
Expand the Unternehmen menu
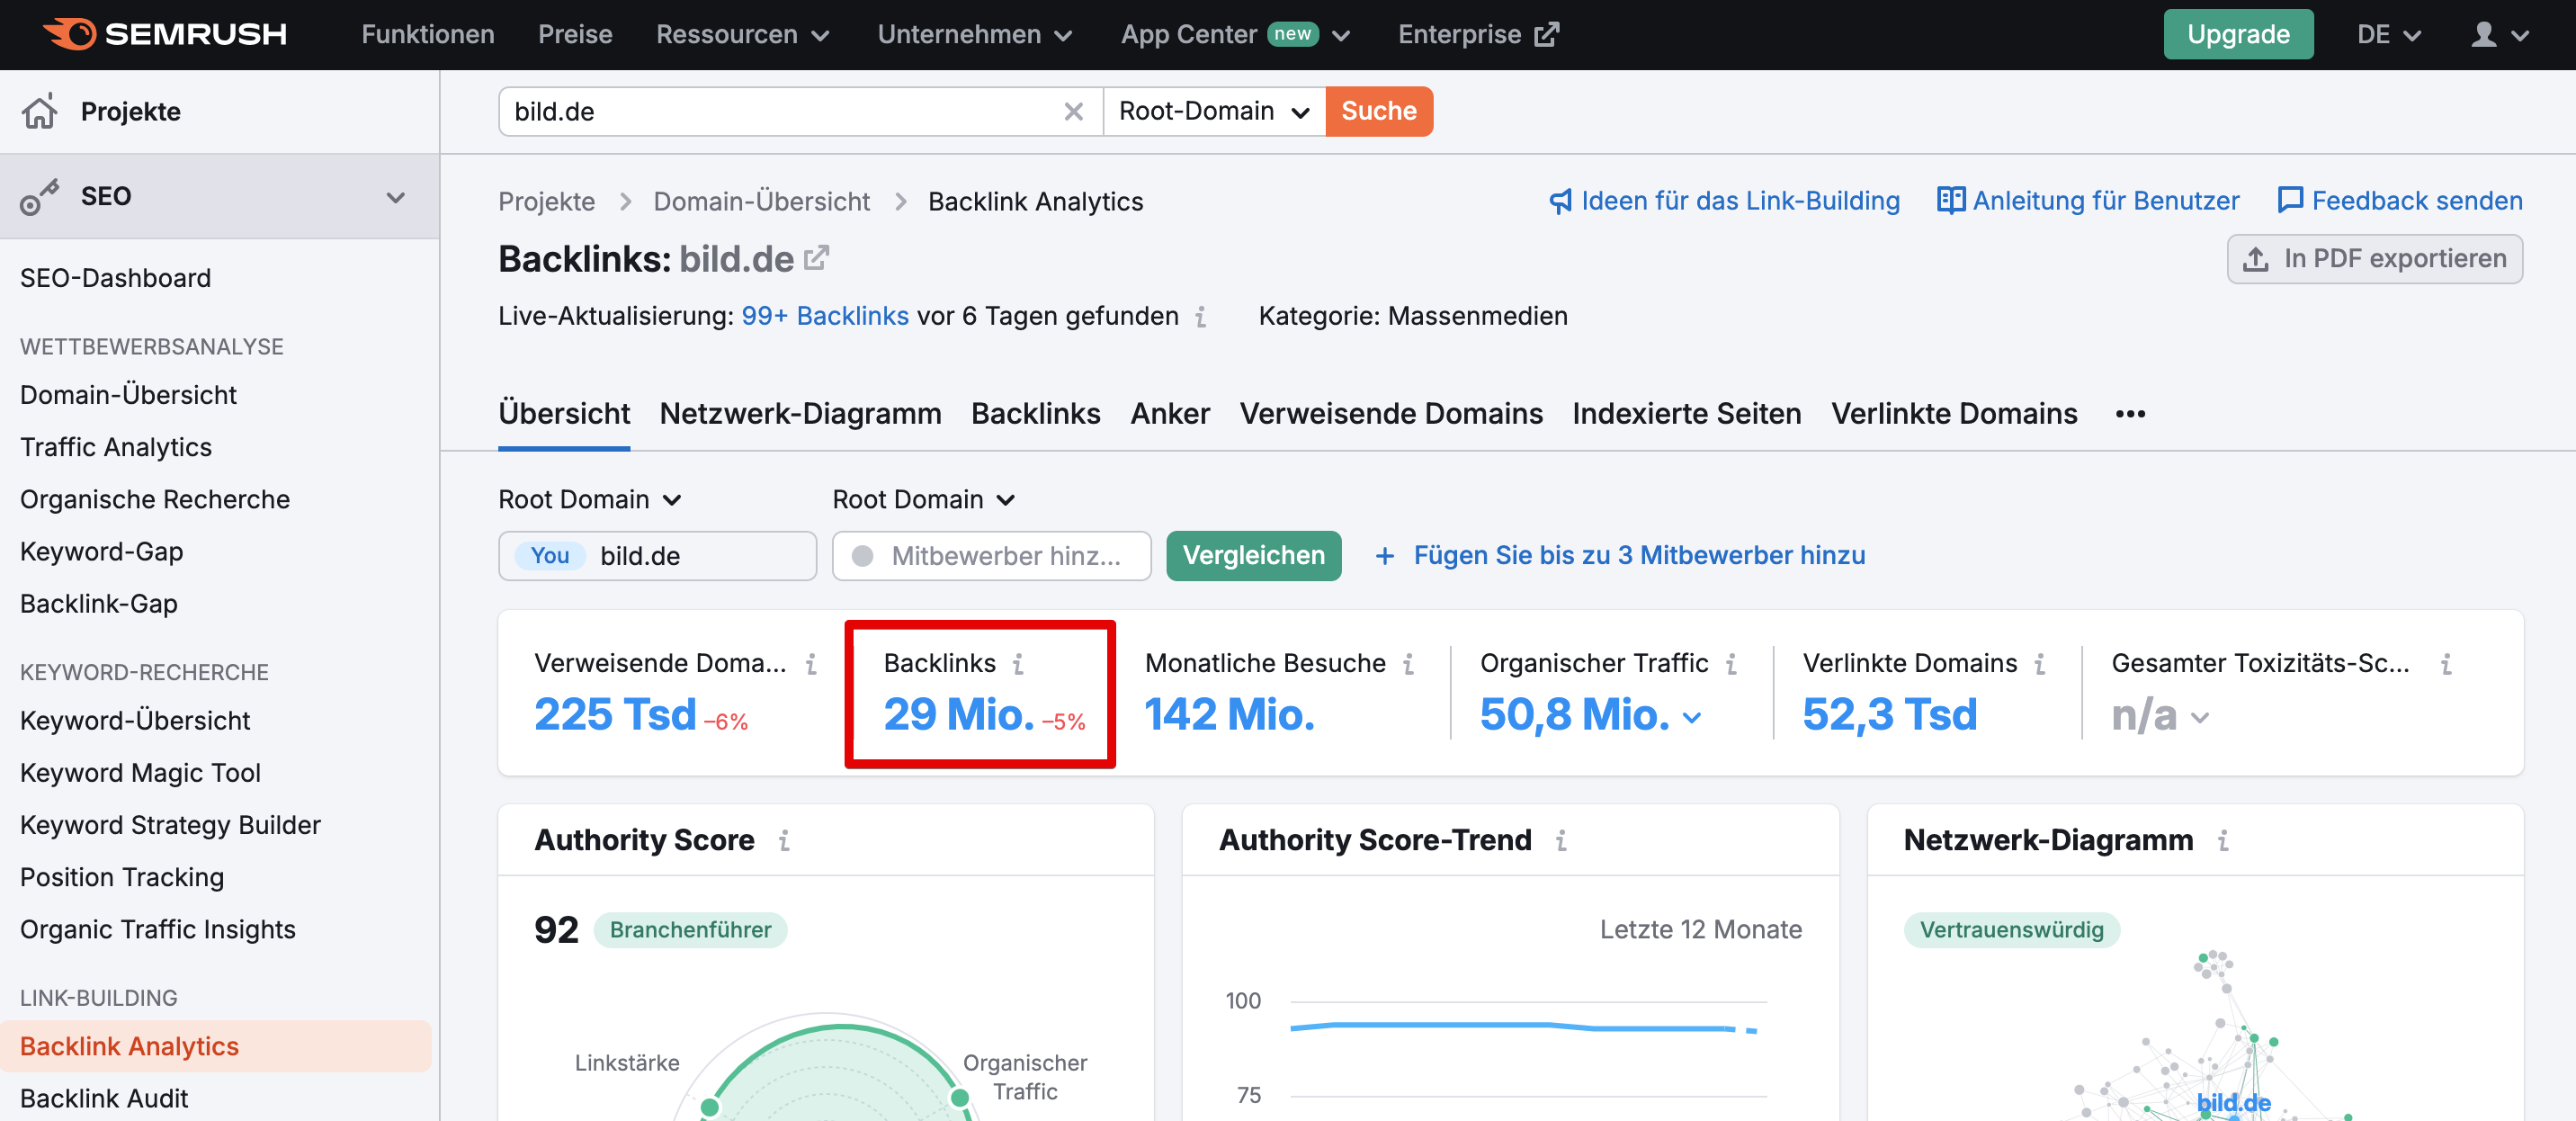(x=975, y=35)
